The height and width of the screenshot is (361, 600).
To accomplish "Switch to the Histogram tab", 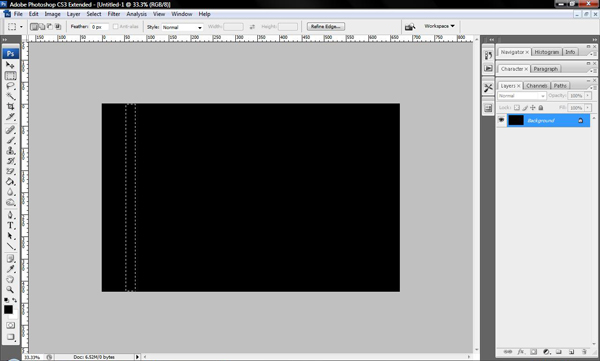I will point(546,52).
